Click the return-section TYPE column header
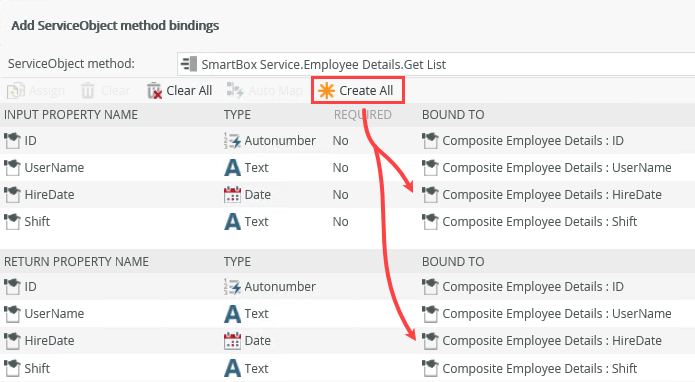Image resolution: width=695 pixels, height=382 pixels. click(237, 261)
